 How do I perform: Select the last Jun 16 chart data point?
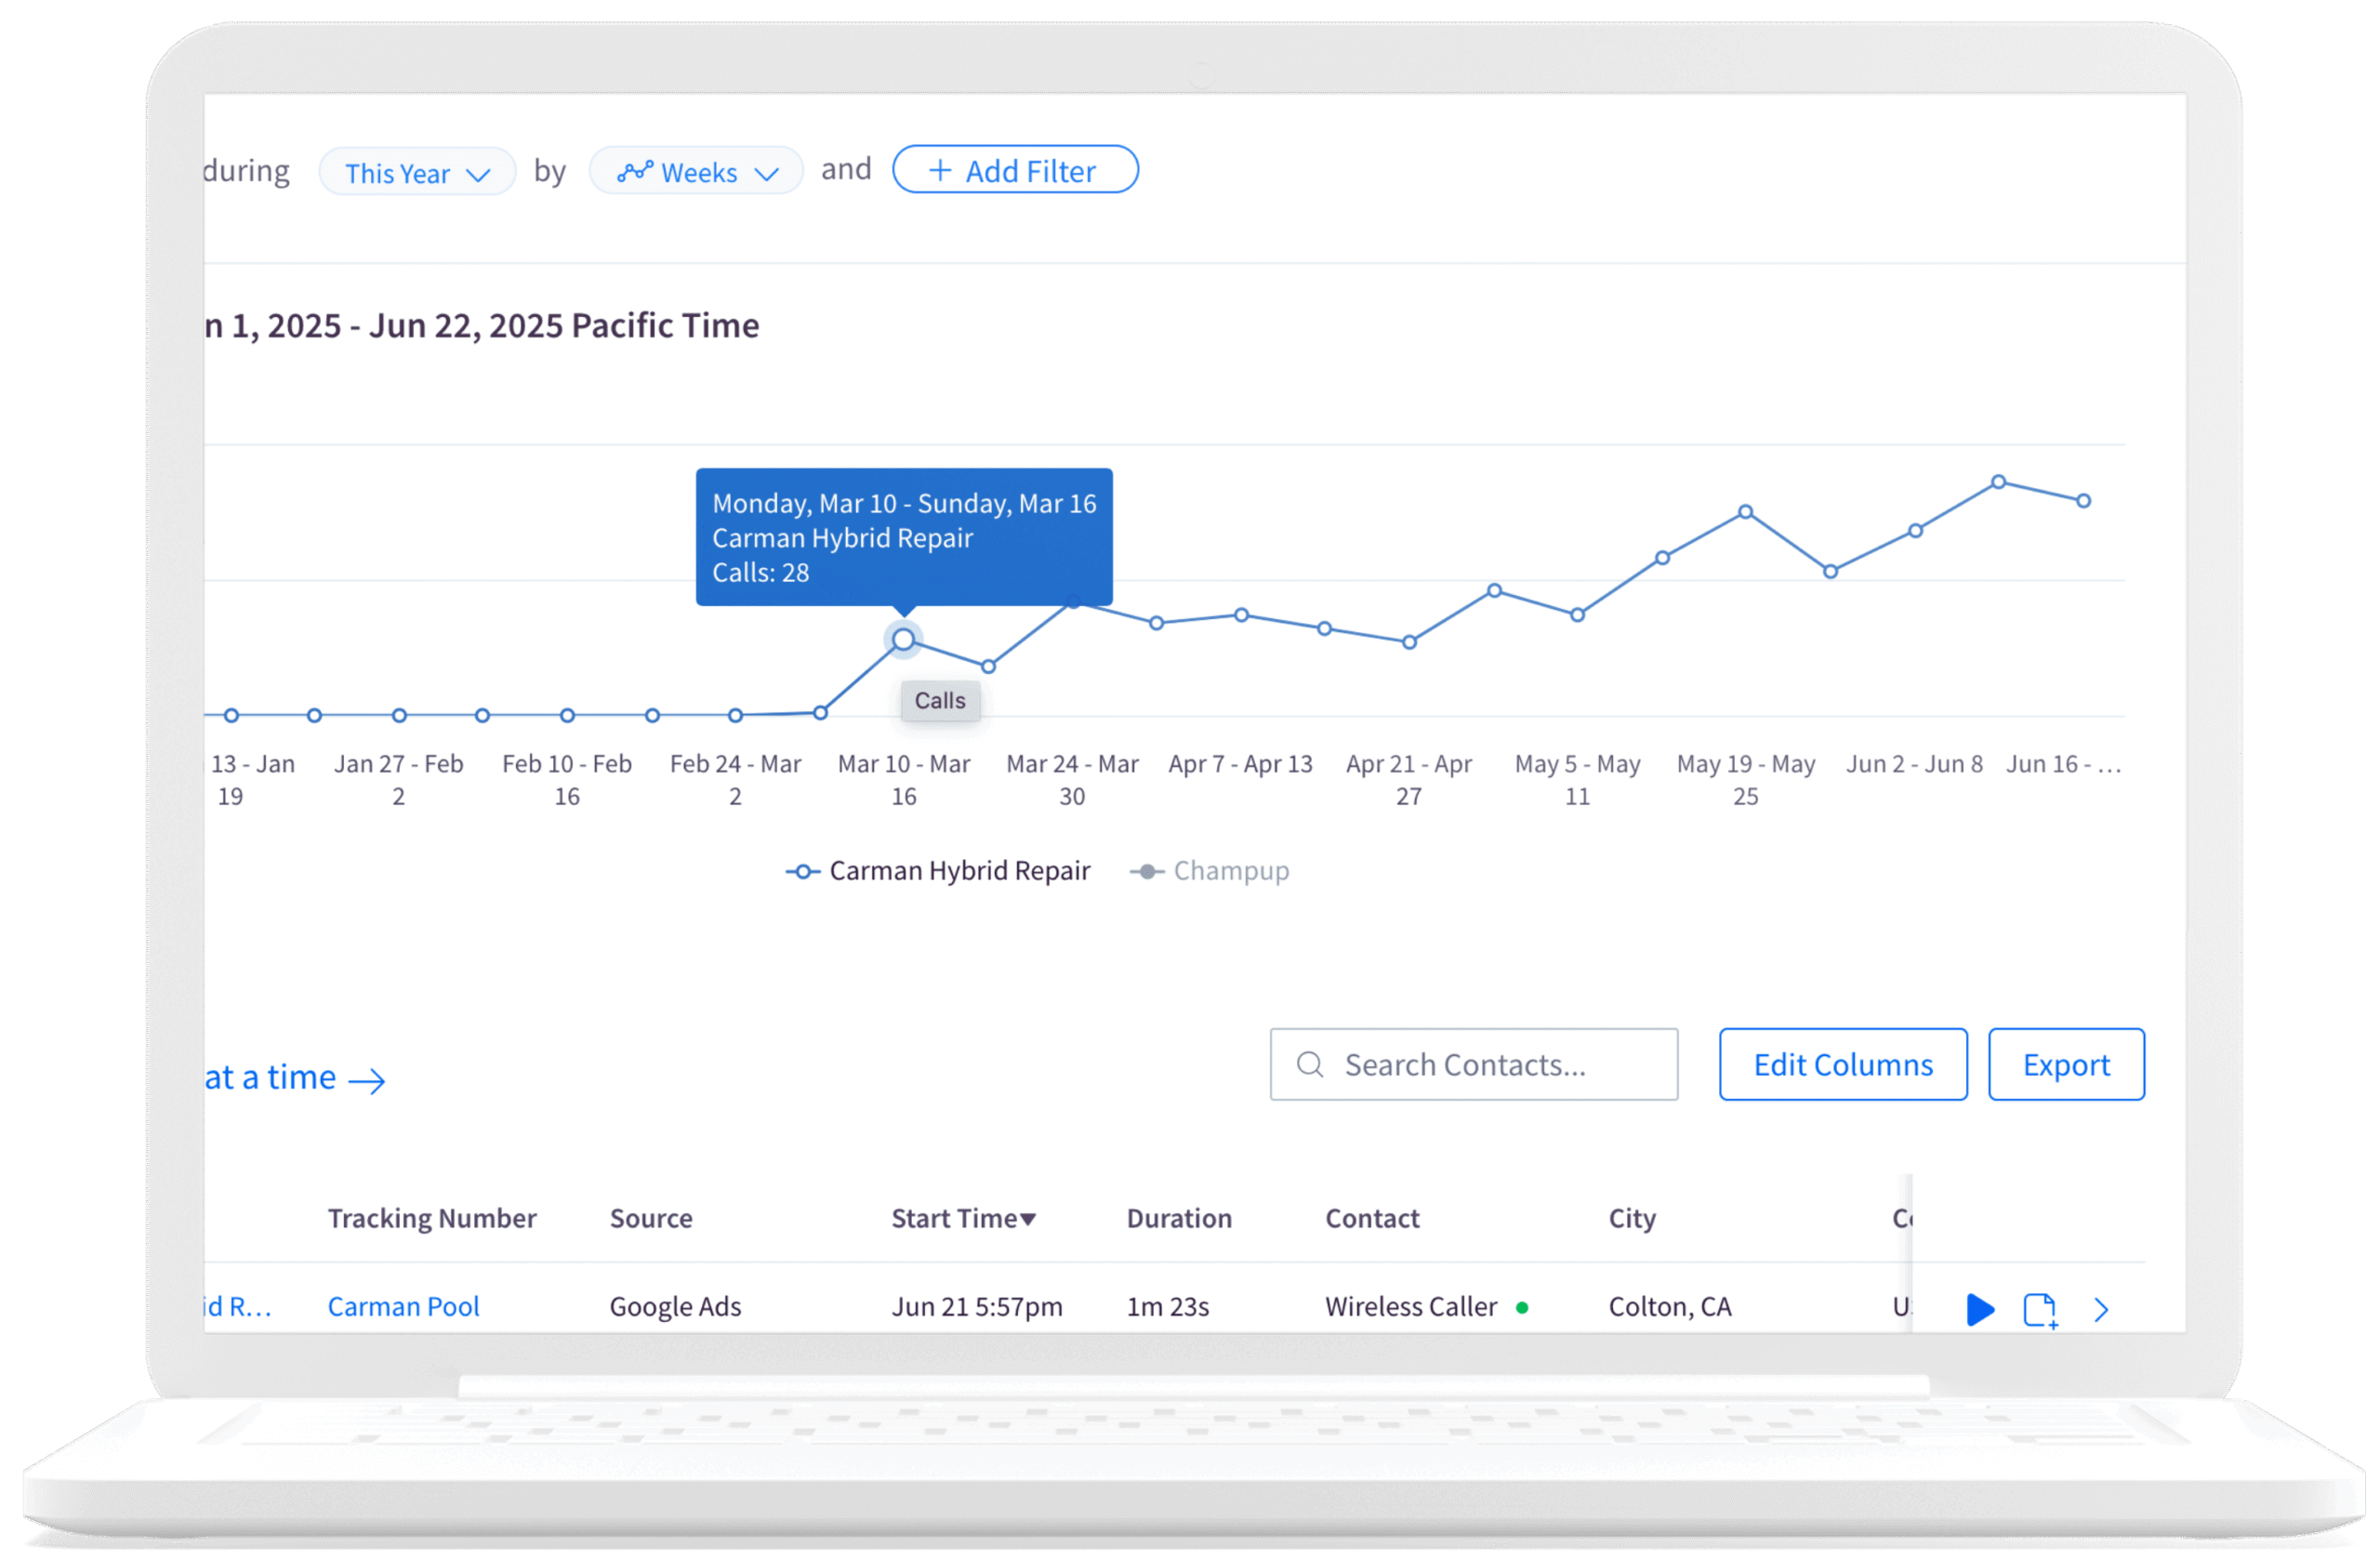coord(2083,501)
